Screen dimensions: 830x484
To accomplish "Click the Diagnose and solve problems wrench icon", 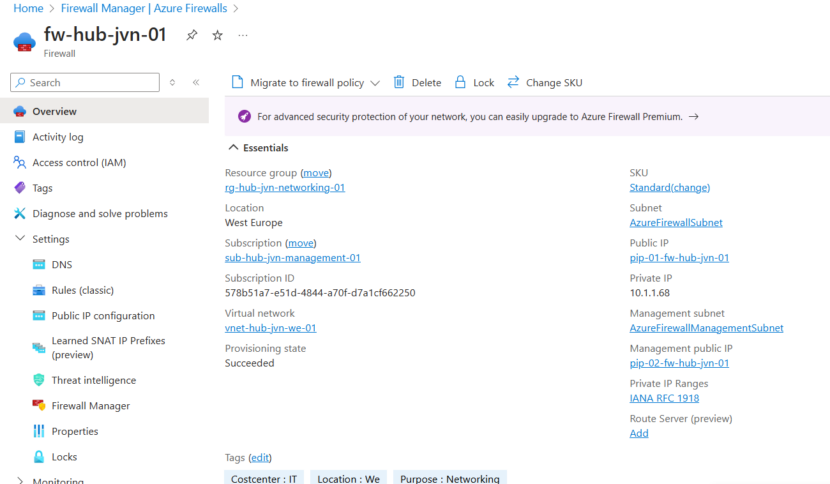I will (x=20, y=213).
